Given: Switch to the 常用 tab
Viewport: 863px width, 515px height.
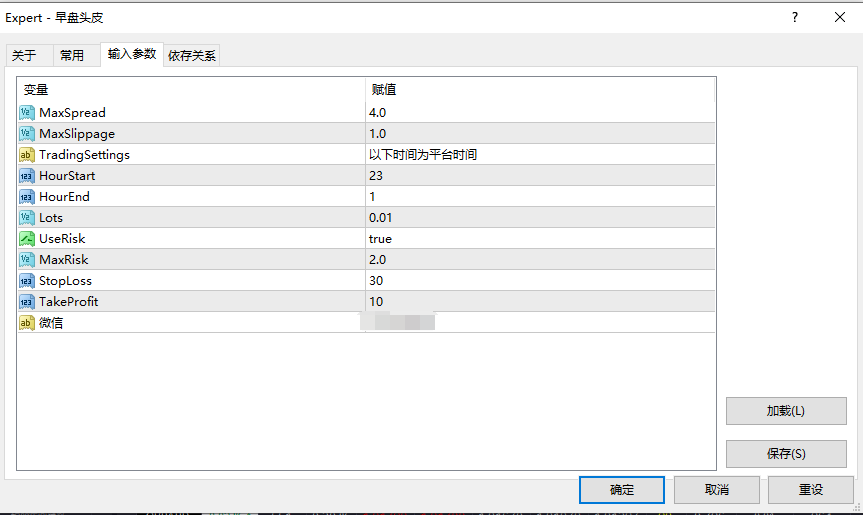Looking at the screenshot, I should (72, 56).
